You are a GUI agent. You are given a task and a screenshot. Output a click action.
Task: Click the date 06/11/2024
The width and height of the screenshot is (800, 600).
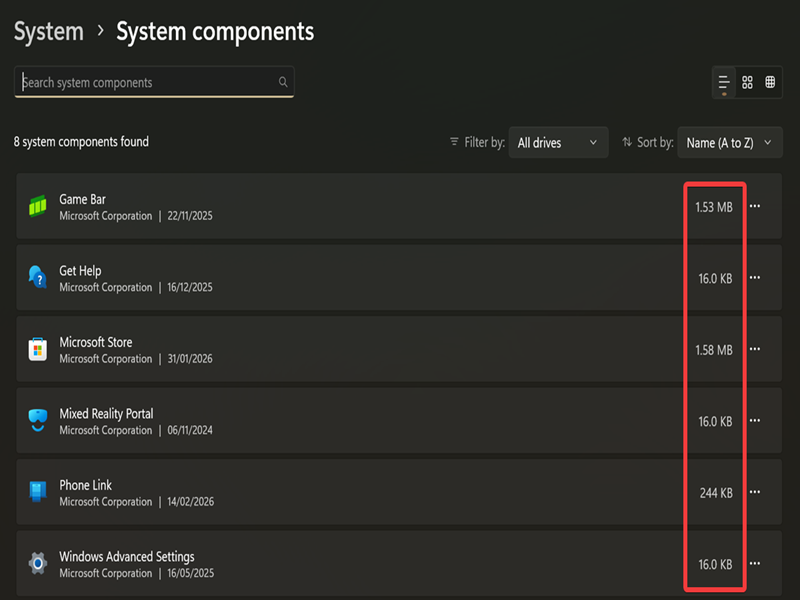click(x=190, y=430)
